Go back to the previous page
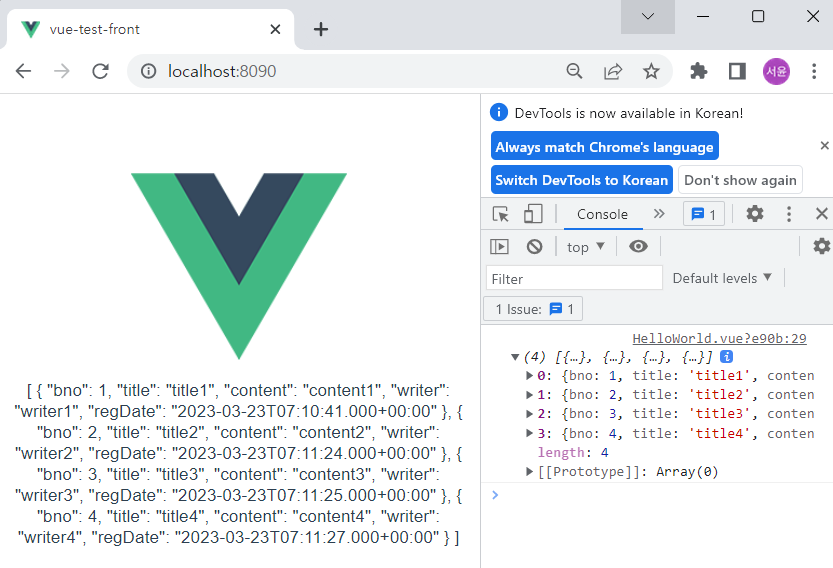 [x=23, y=71]
